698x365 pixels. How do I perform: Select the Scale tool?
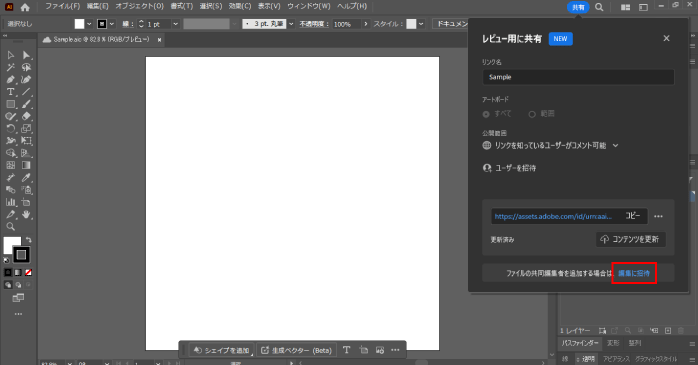[26, 129]
